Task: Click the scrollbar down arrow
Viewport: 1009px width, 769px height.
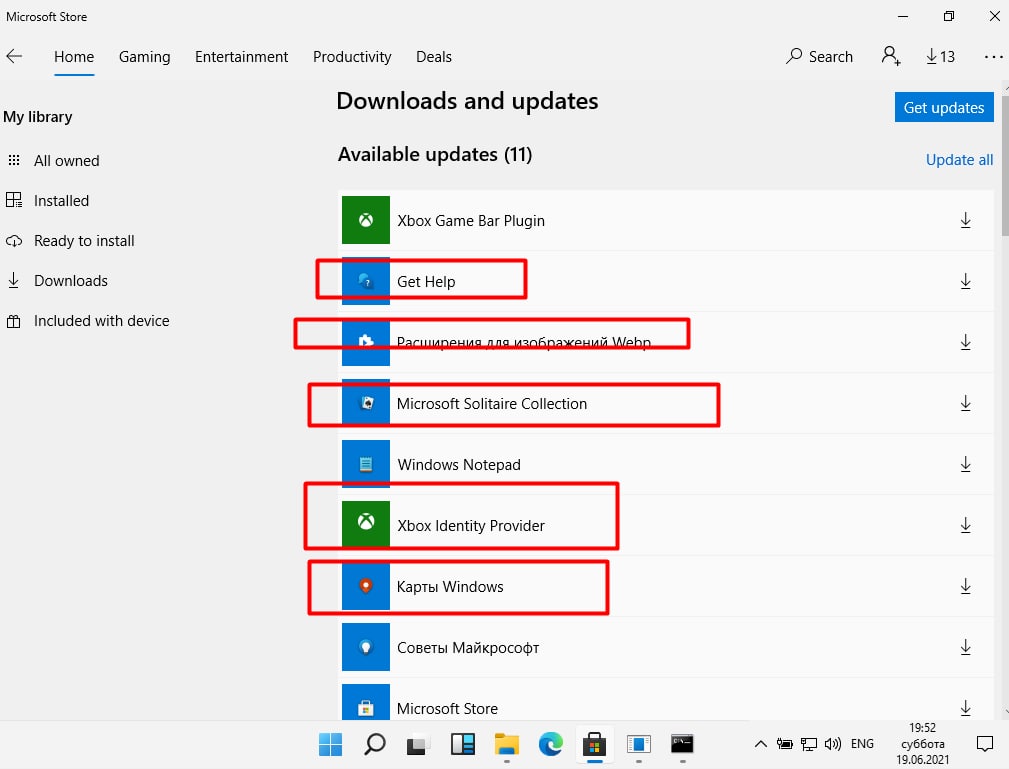Action: click(1005, 713)
